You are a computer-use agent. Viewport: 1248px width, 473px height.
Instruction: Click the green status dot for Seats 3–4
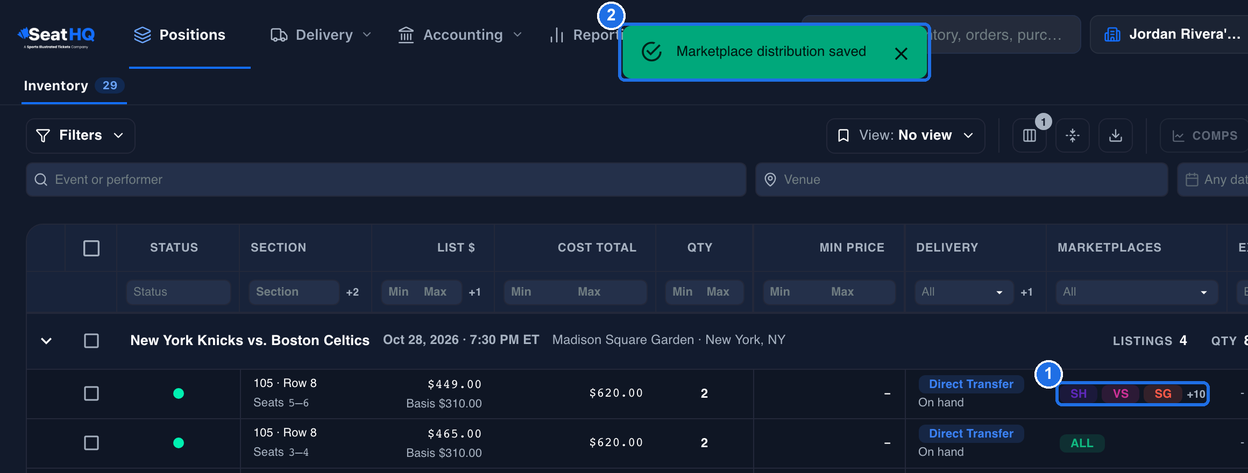pos(178,443)
